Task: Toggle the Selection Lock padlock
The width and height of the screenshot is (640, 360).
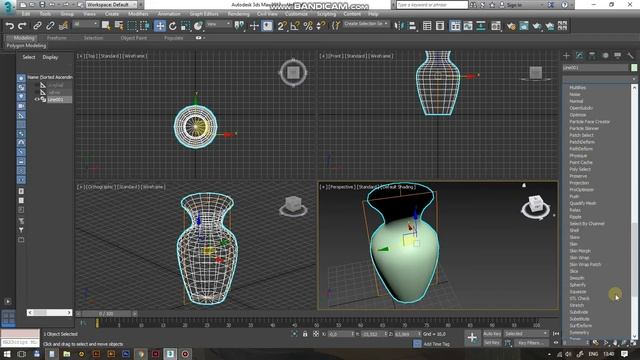Action: [305, 334]
